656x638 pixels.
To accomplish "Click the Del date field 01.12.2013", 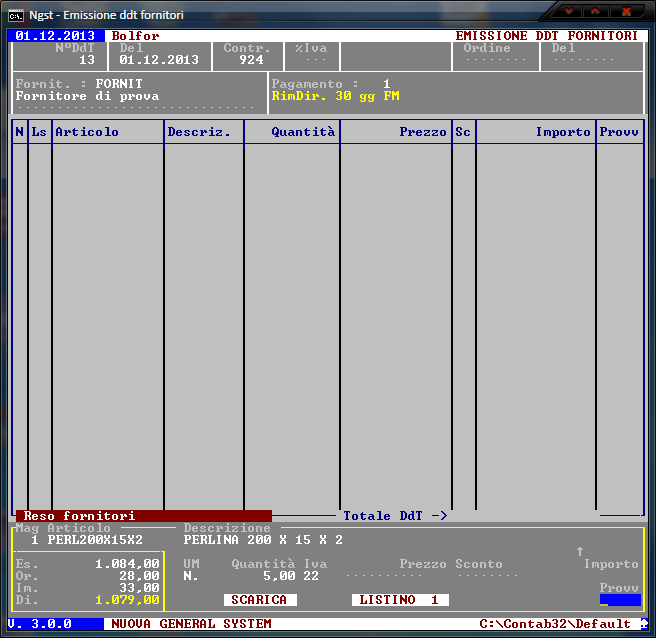I will point(159,60).
